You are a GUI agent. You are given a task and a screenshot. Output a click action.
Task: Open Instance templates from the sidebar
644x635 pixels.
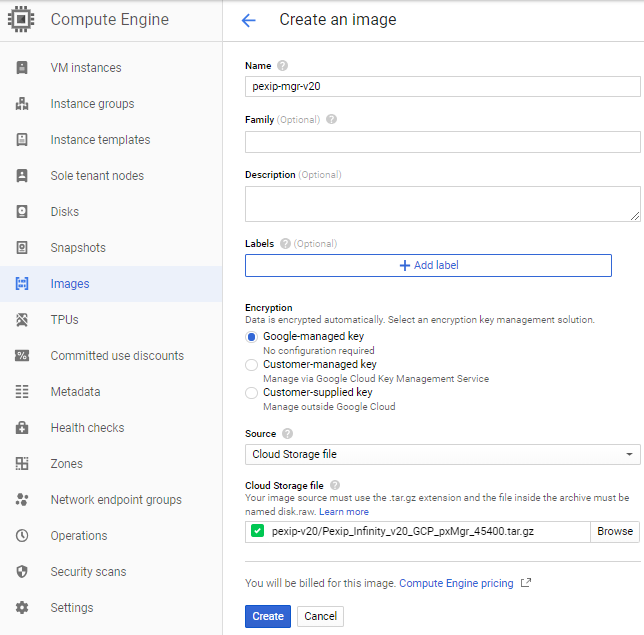[x=100, y=140]
